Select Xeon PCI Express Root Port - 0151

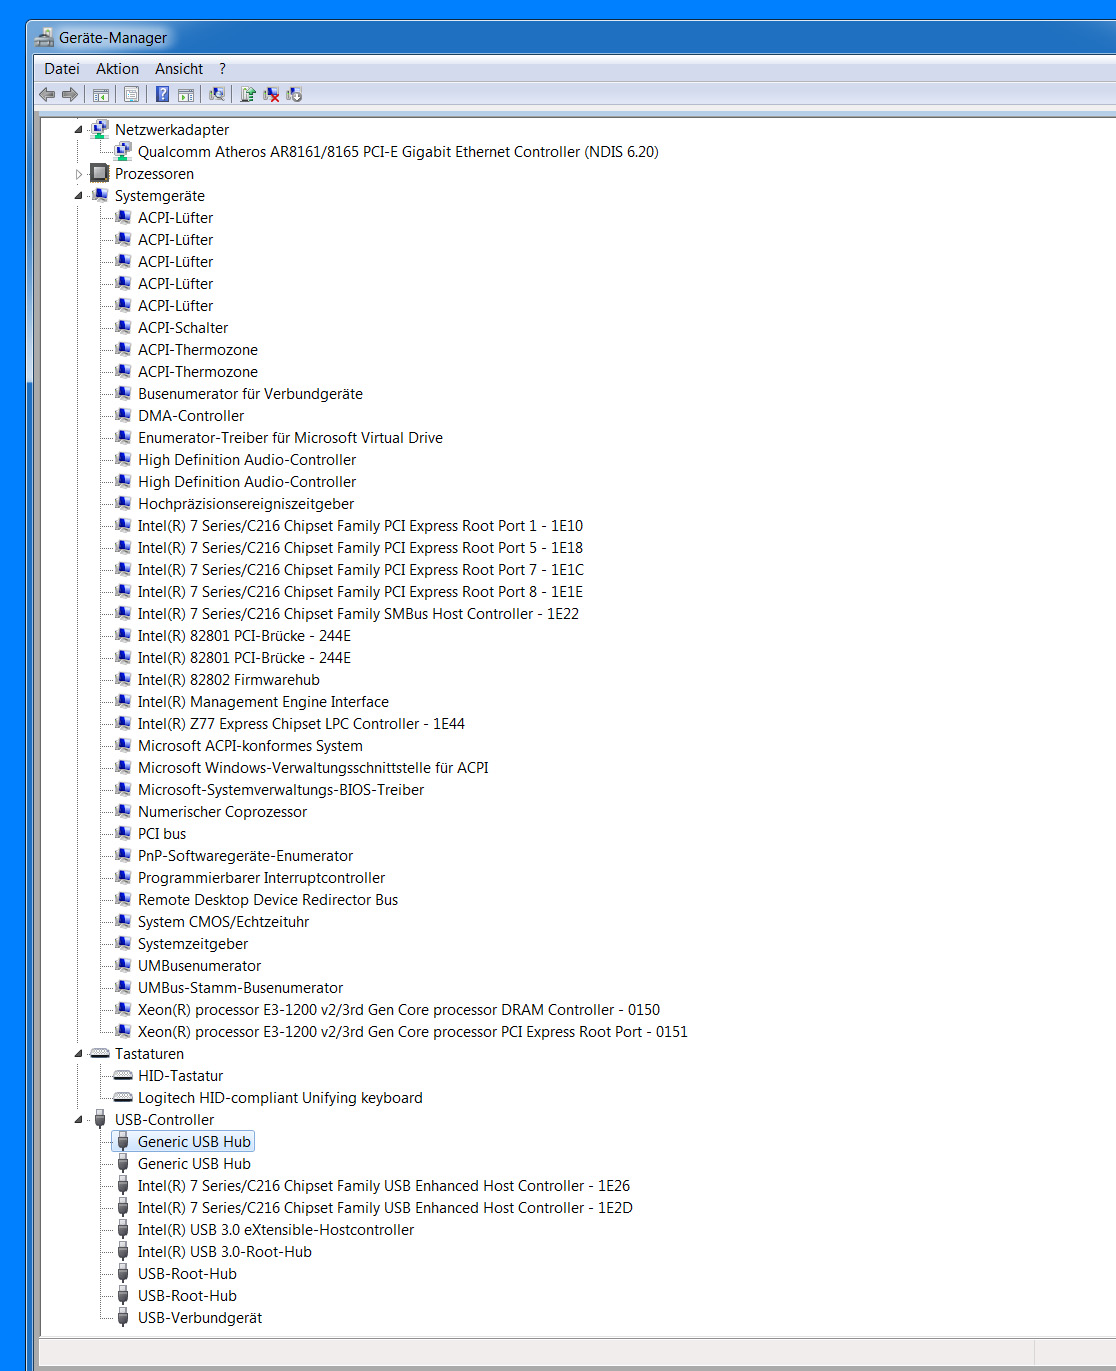pyautogui.click(x=413, y=1032)
